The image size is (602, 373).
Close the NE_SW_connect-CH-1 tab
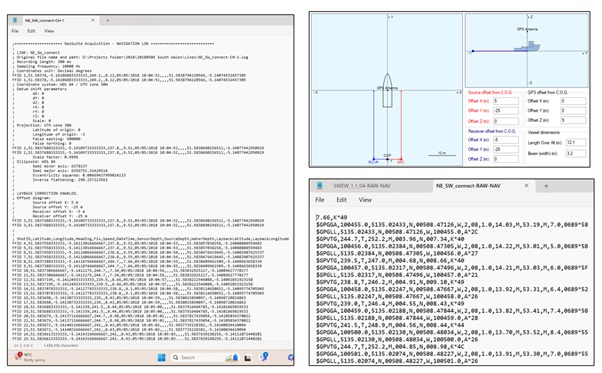(x=93, y=20)
